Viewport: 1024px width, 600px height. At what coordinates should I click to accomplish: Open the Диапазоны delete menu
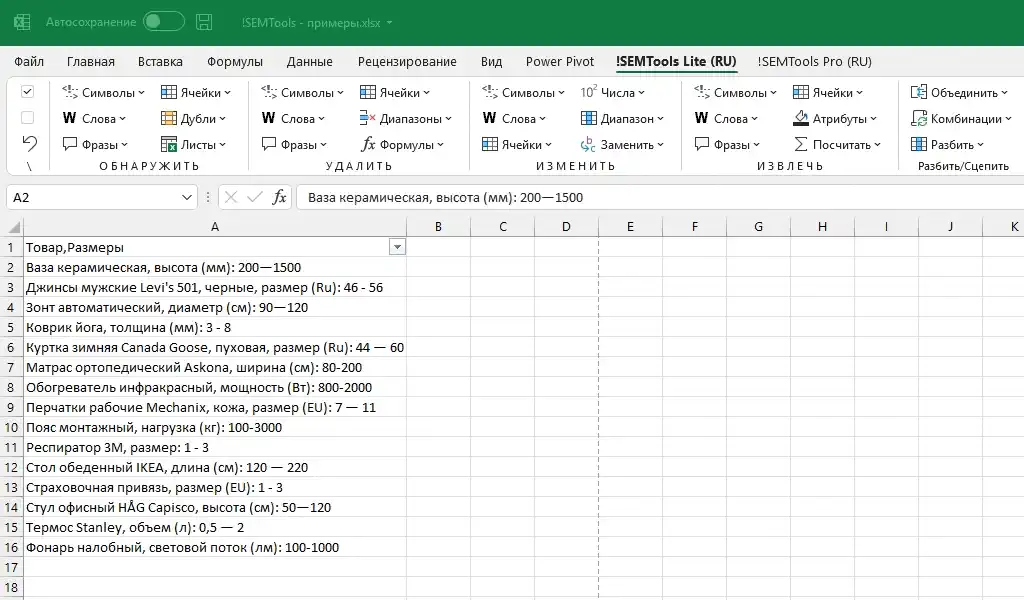pyautogui.click(x=406, y=119)
